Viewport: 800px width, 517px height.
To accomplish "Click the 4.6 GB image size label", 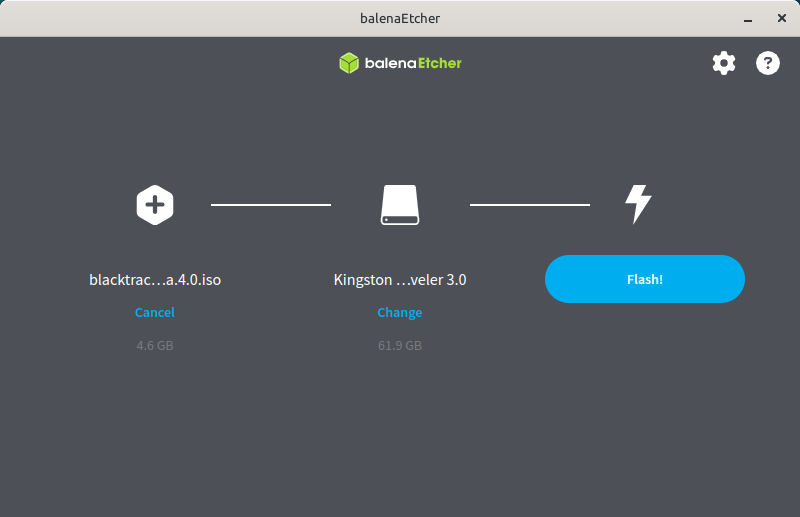I will click(155, 346).
